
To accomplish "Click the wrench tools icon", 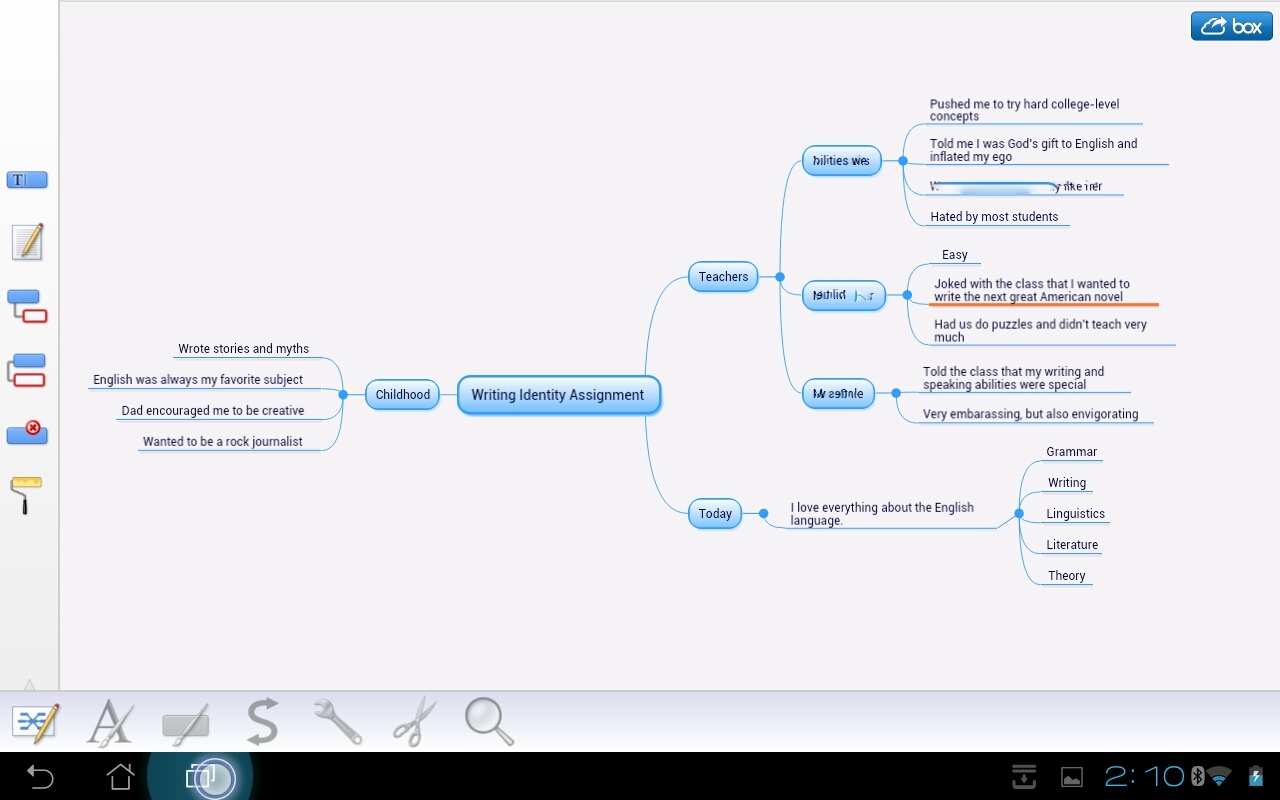I will tap(337, 721).
